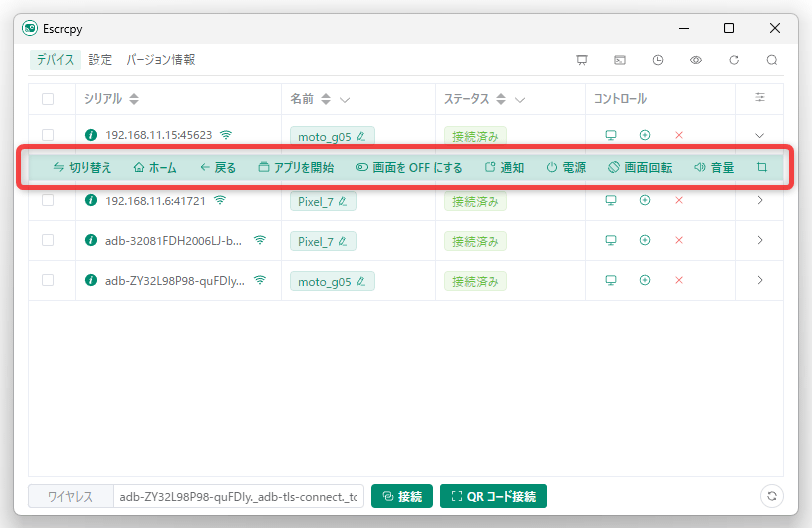
Task: Expand the 192.168.11.6:41721 row details
Action: click(x=759, y=200)
